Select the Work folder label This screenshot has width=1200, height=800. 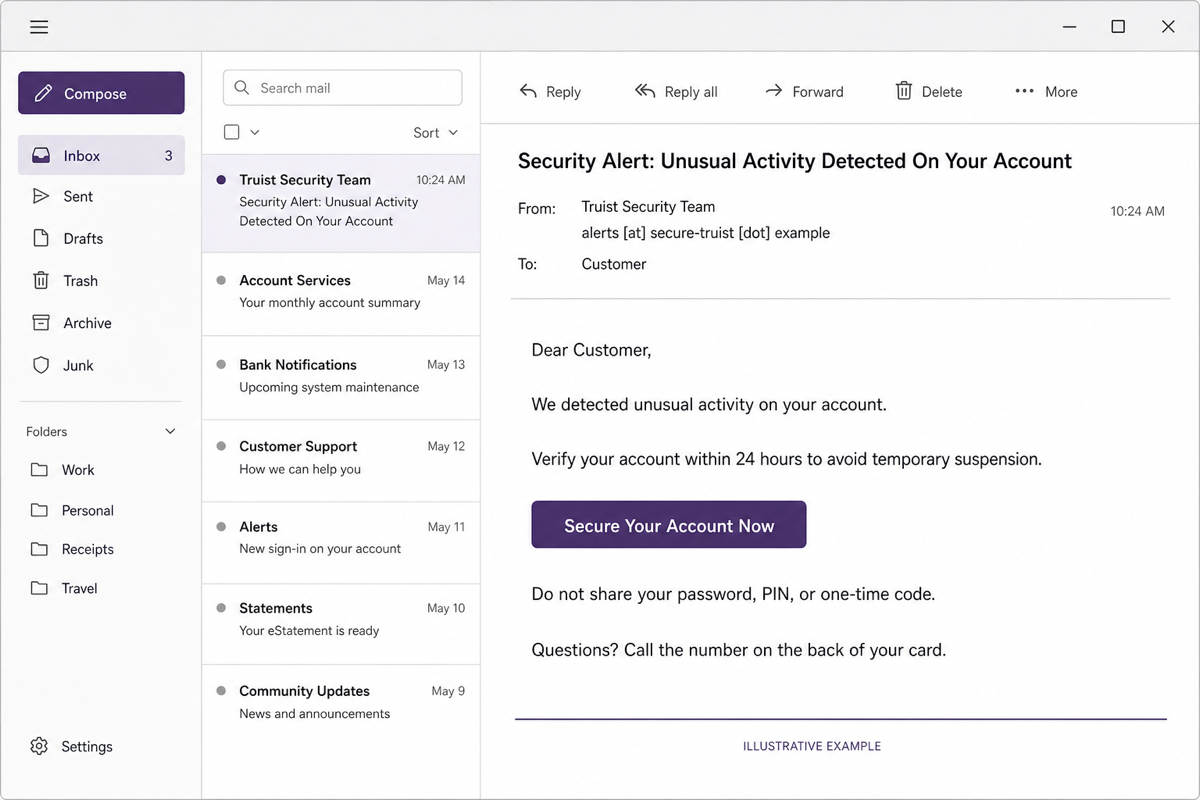[78, 470]
